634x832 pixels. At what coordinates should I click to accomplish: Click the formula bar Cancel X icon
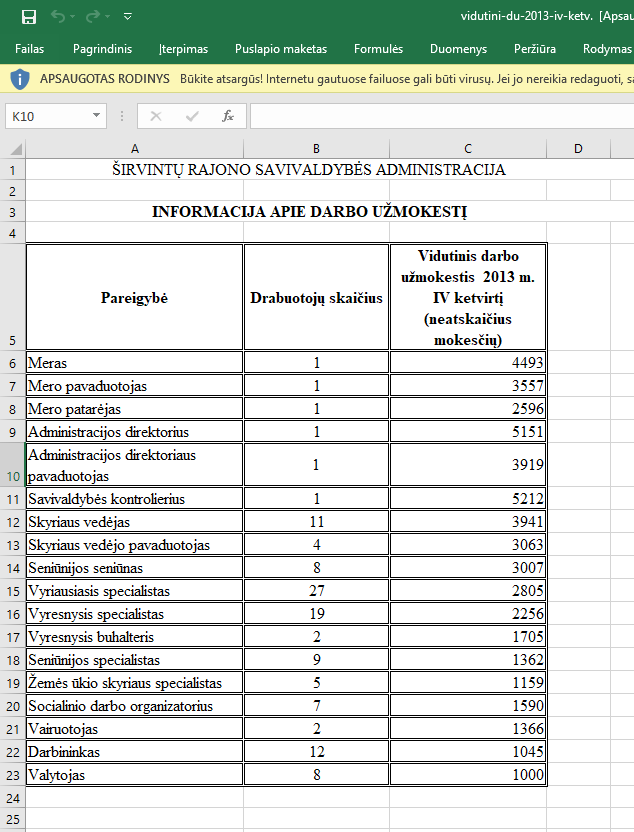[155, 116]
